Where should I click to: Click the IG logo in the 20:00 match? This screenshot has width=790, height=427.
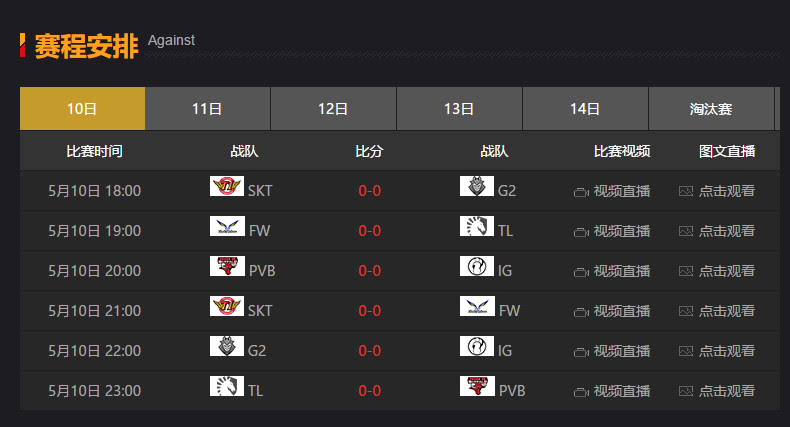[477, 266]
